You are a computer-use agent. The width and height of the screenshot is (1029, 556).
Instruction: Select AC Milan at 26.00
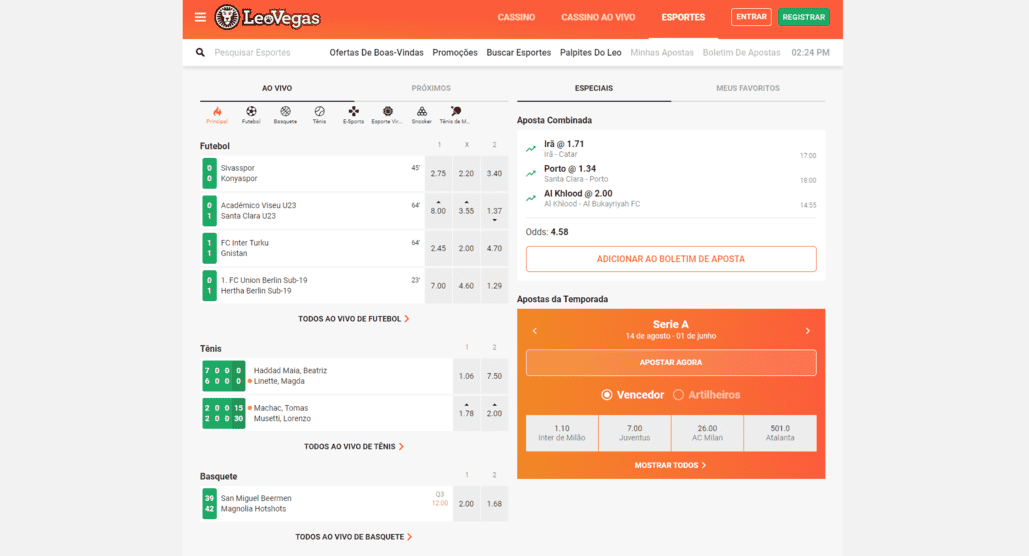(707, 433)
